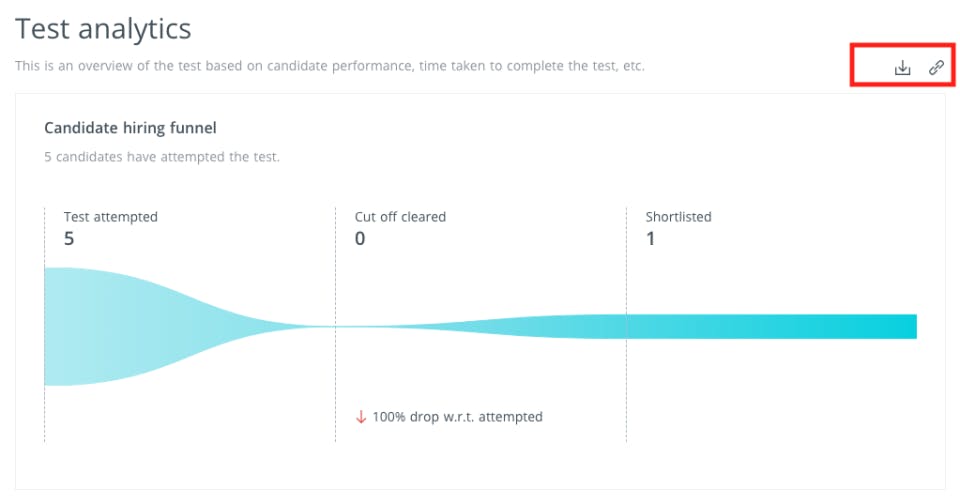Click the download report icon
960x504 pixels.
[902, 68]
